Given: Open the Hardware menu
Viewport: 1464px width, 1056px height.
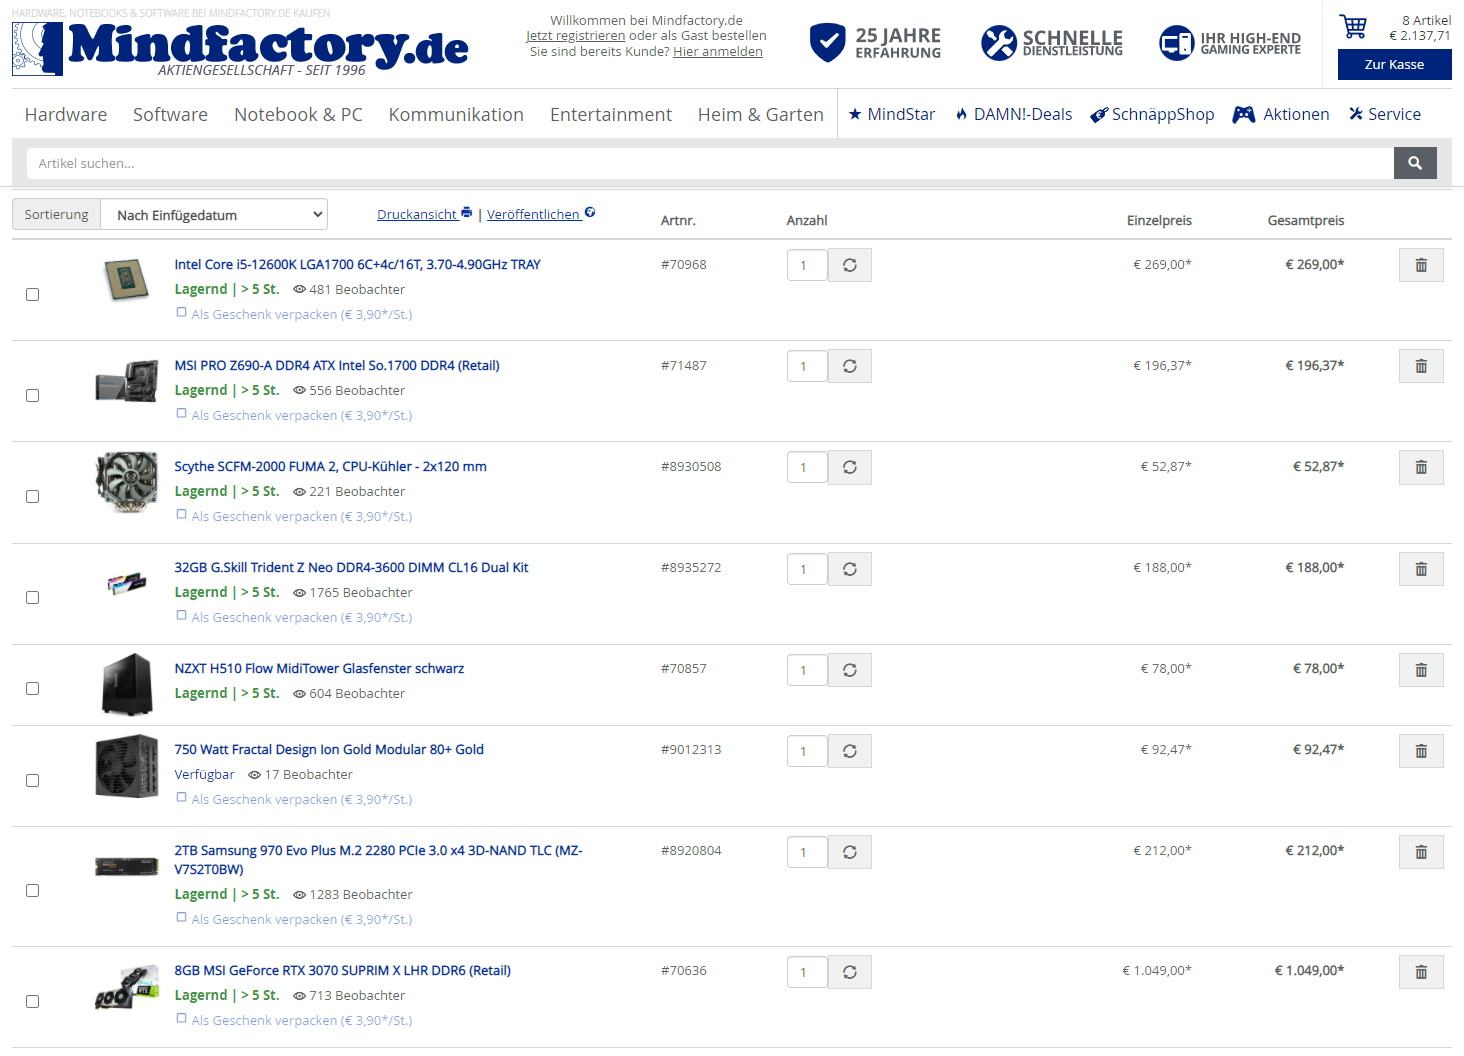Looking at the screenshot, I should [66, 114].
